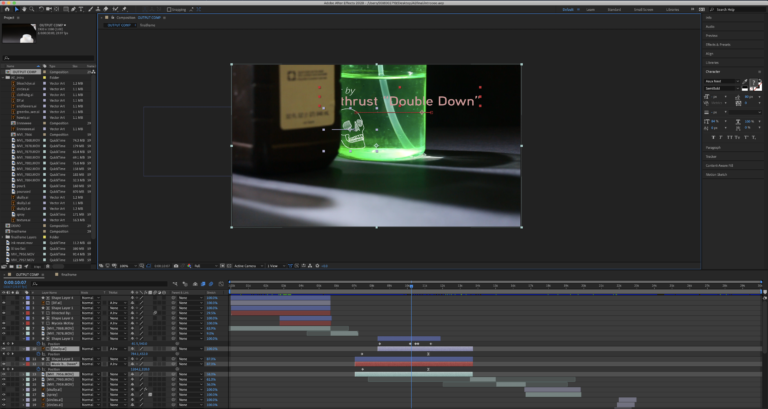Image resolution: width=768 pixels, height=409 pixels.
Task: Click the red label color of layer 4
Action: point(28,313)
